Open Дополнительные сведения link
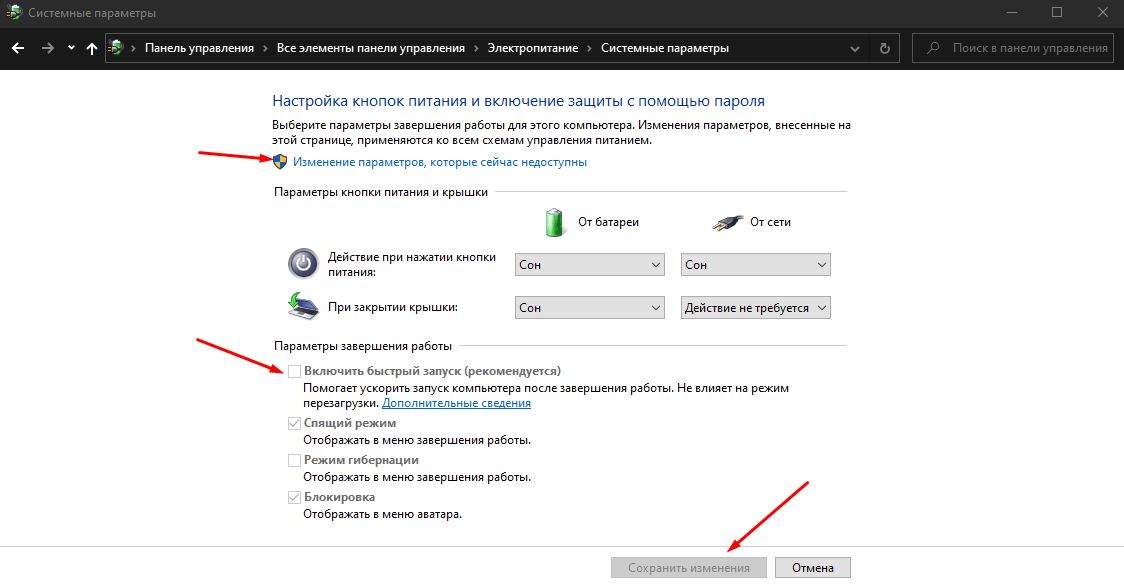This screenshot has height=586, width=1124. [x=456, y=403]
